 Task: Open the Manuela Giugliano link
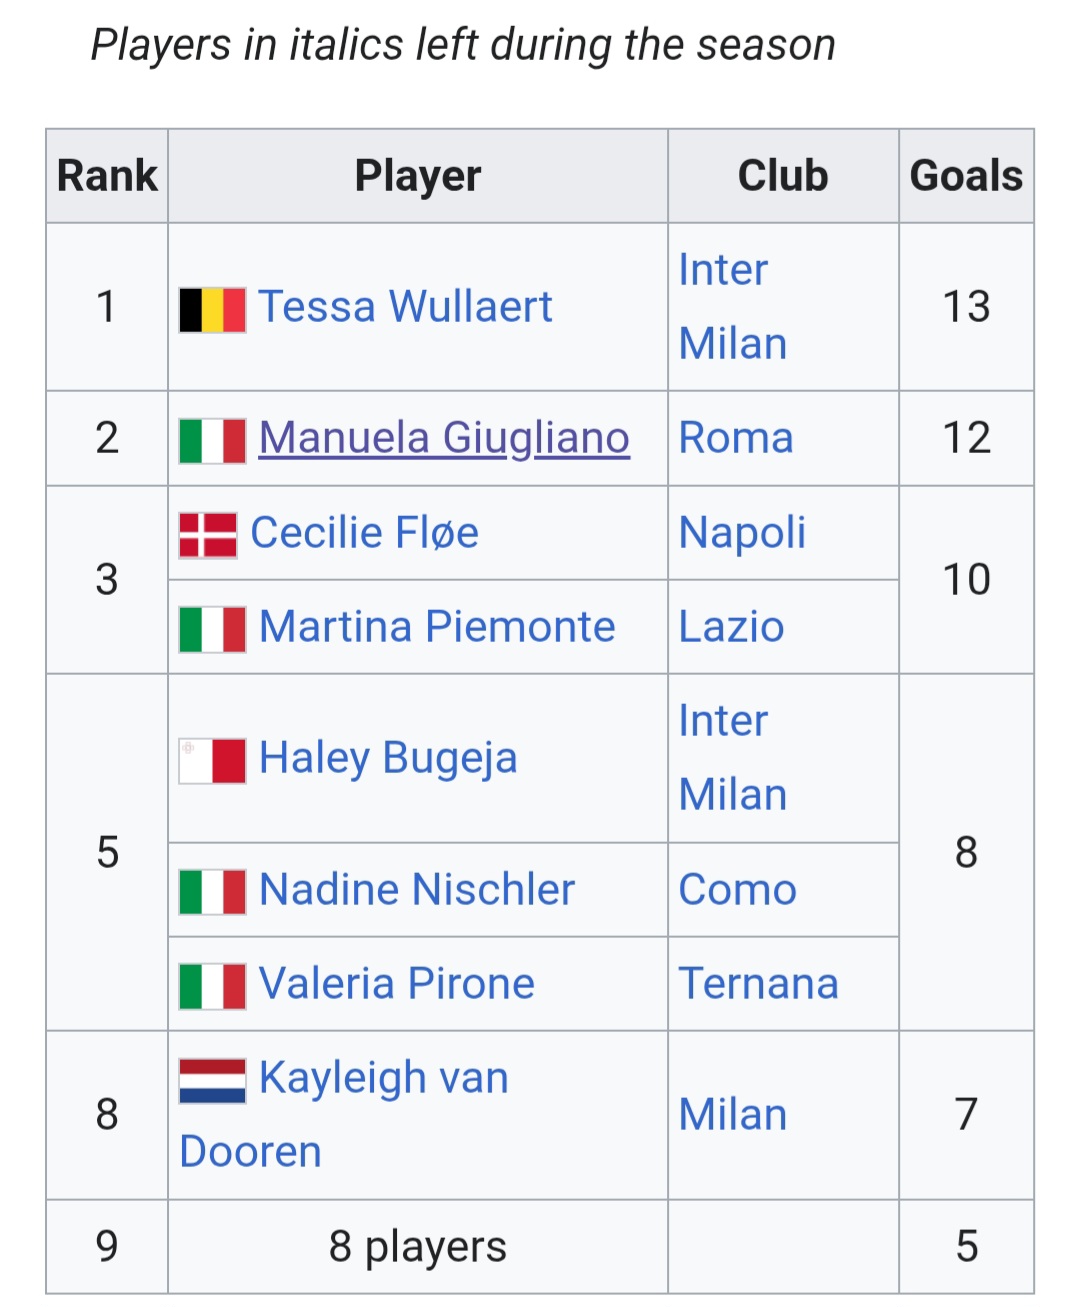(x=444, y=438)
